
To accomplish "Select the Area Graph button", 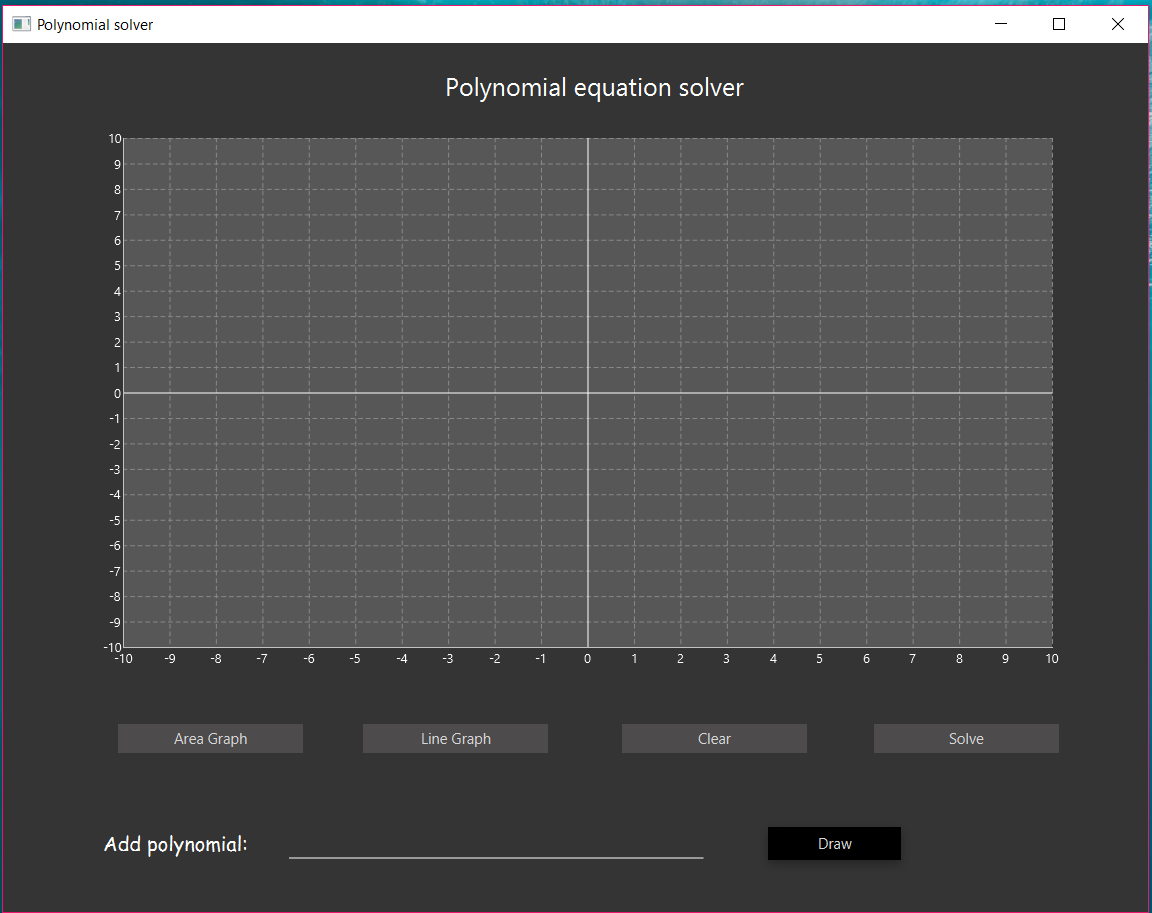I will pos(210,738).
